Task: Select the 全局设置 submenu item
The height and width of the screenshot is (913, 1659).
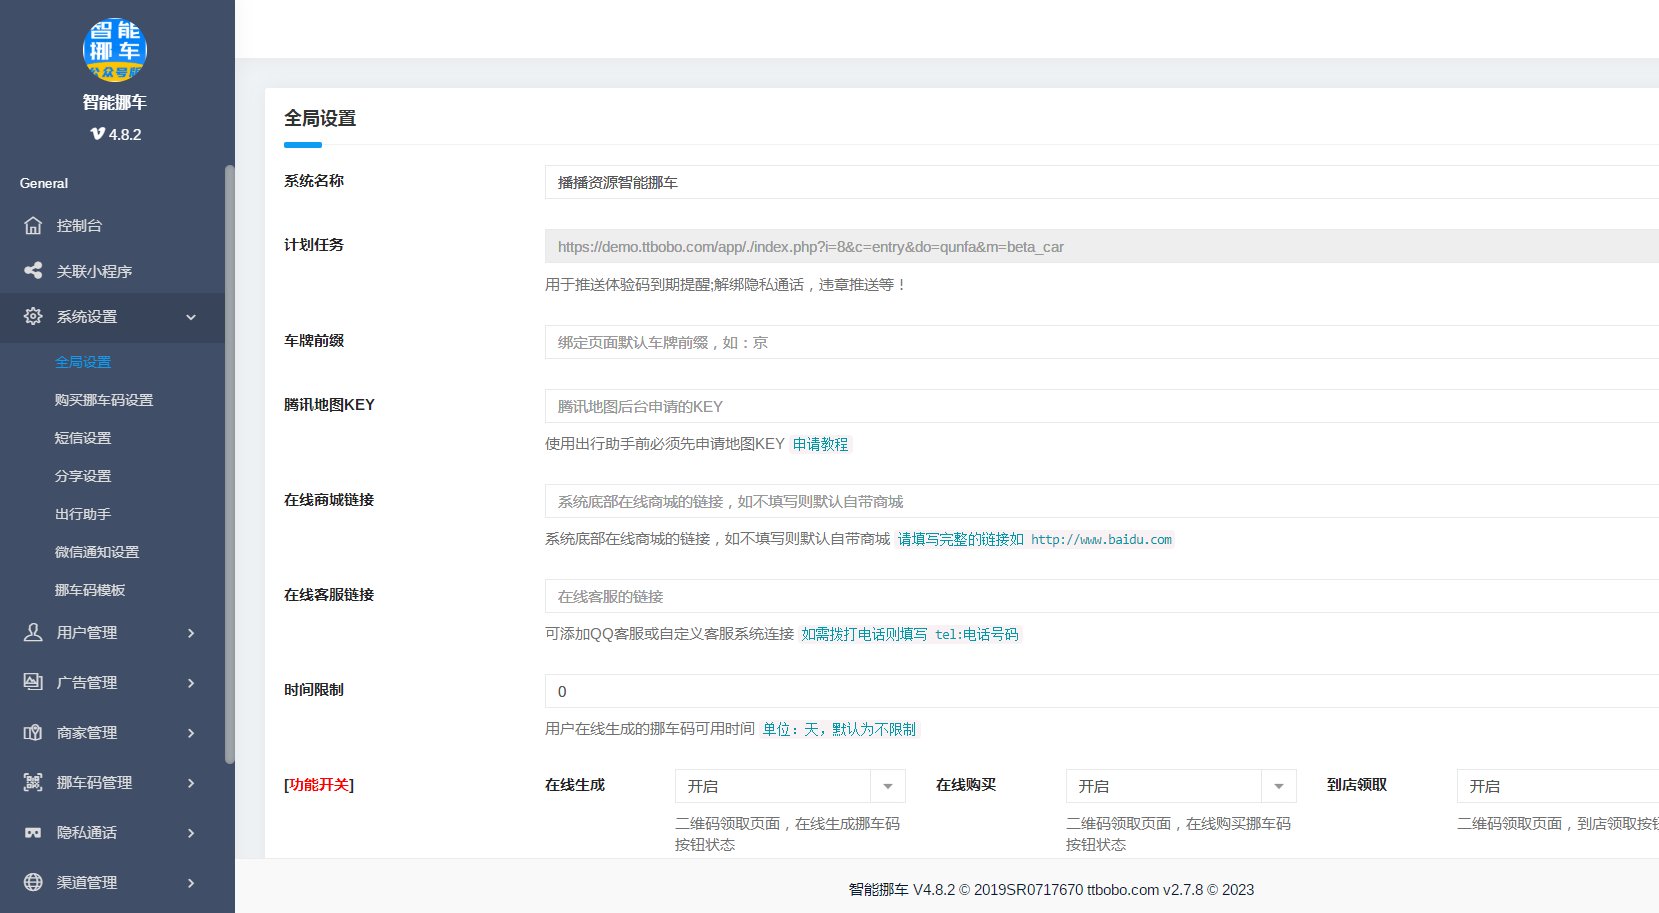Action: point(83,362)
